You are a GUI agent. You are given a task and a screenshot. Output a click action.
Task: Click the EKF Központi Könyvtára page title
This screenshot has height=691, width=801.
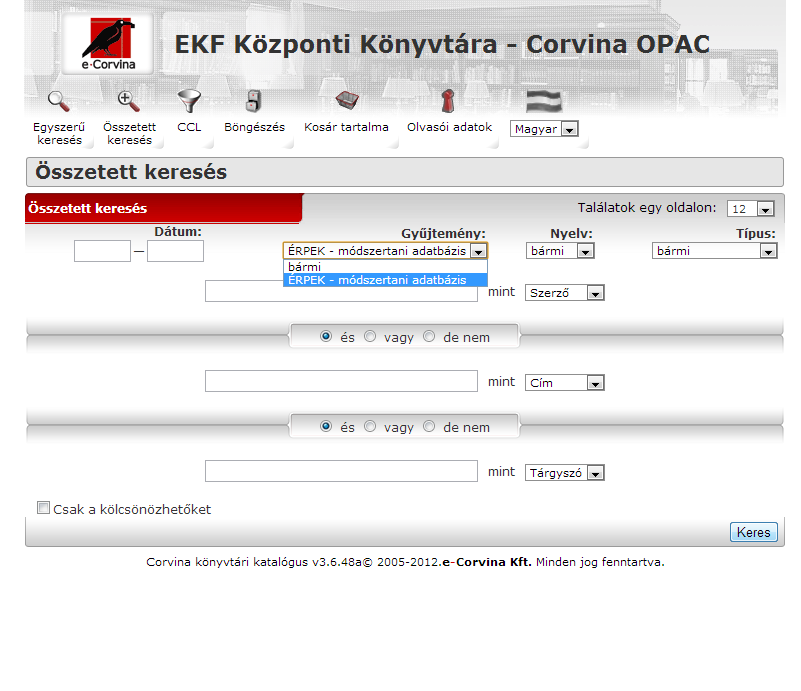click(x=442, y=44)
